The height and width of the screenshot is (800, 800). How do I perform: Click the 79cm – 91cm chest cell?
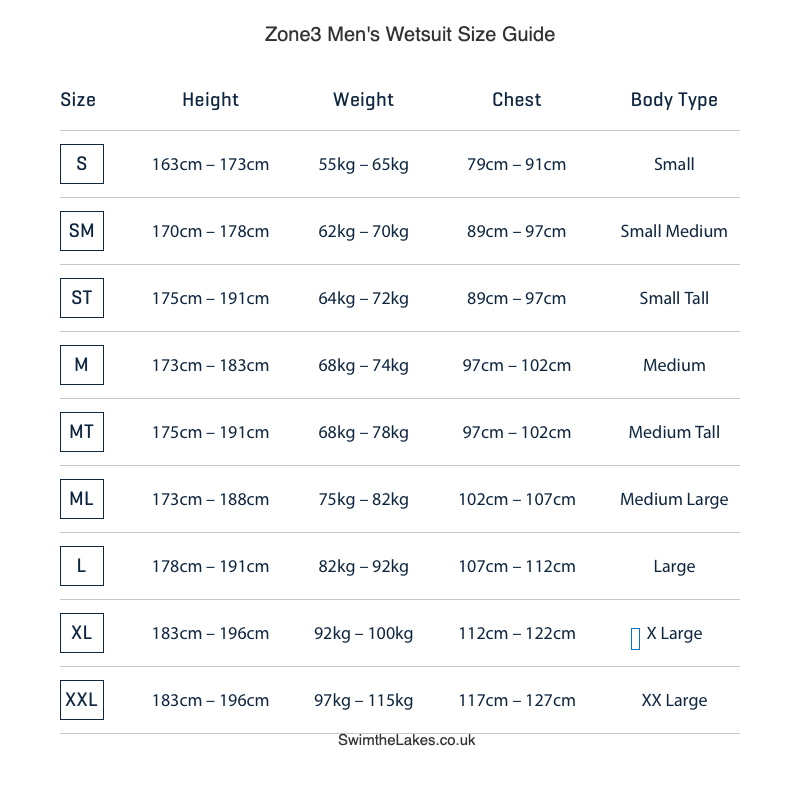(x=516, y=164)
